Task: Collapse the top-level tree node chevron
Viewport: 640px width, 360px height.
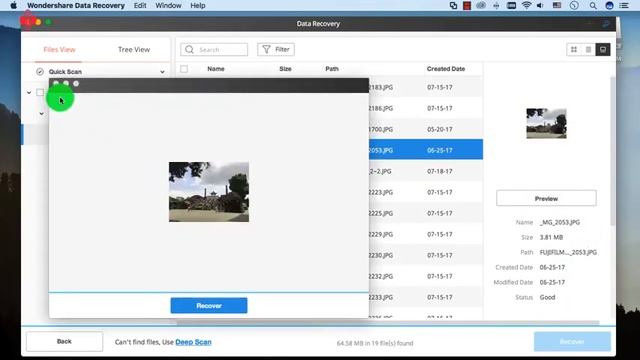Action: 29,93
